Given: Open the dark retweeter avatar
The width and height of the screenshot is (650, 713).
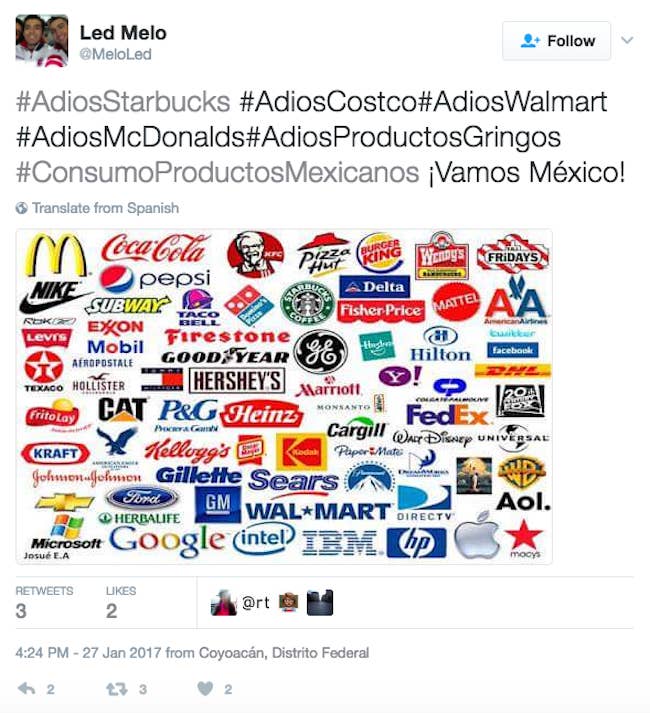Looking at the screenshot, I should (320, 603).
